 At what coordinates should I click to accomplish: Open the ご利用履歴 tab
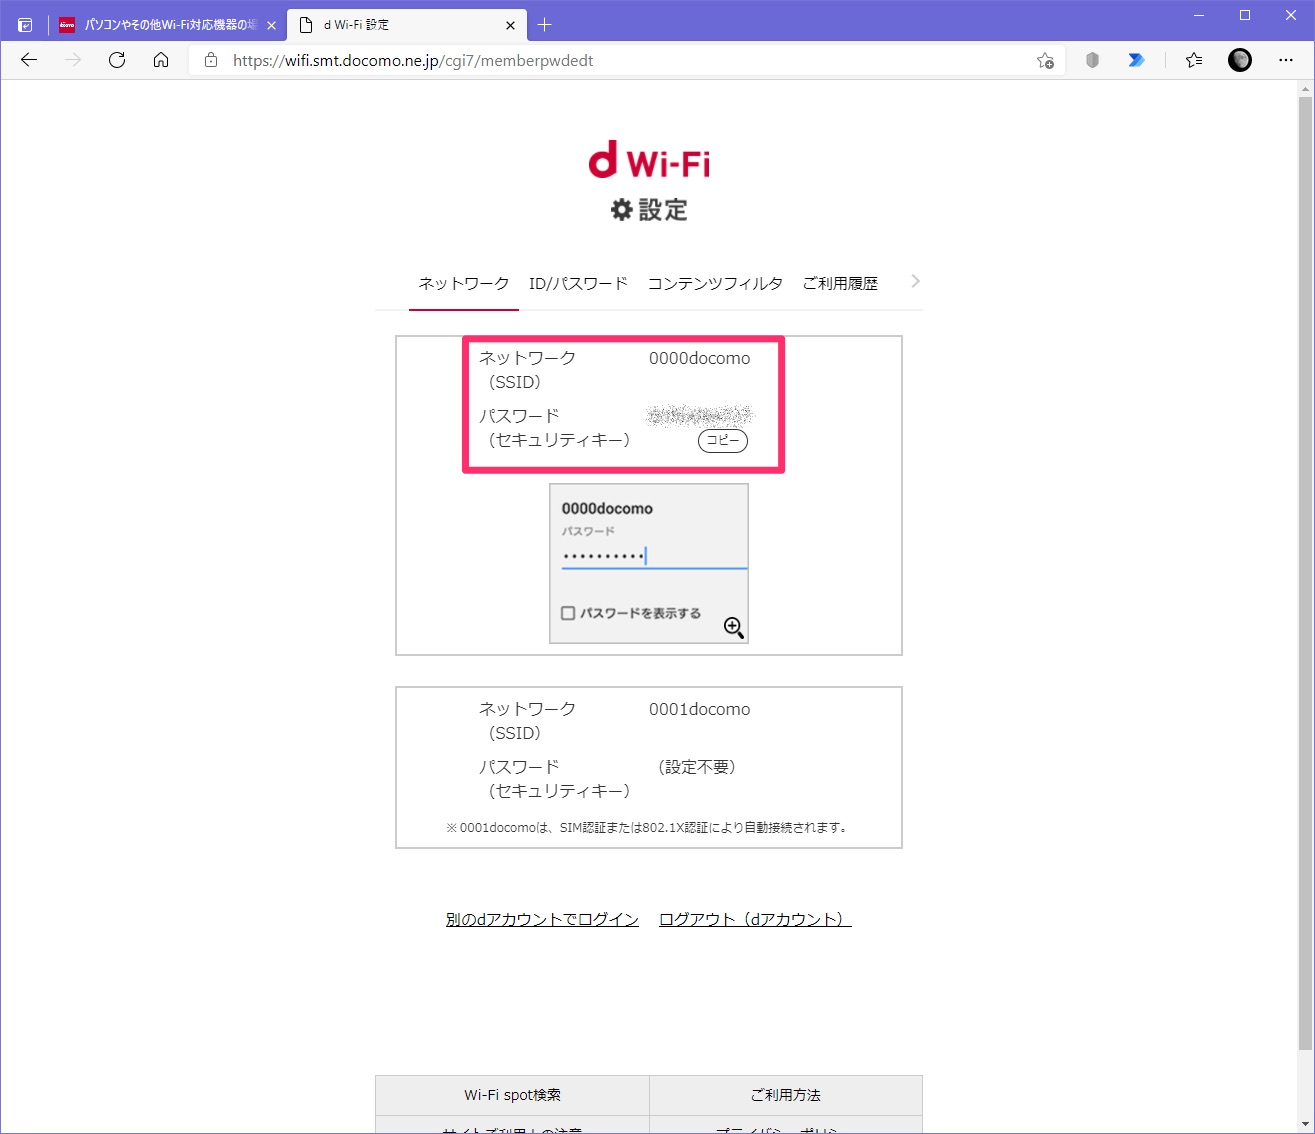pos(840,284)
